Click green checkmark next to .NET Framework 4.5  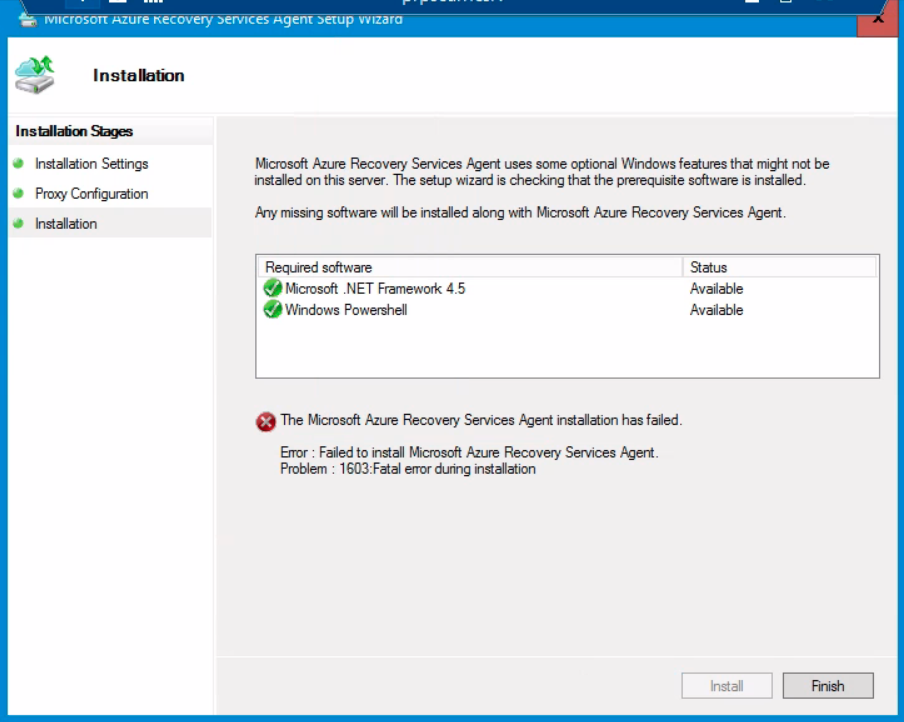coord(273,288)
